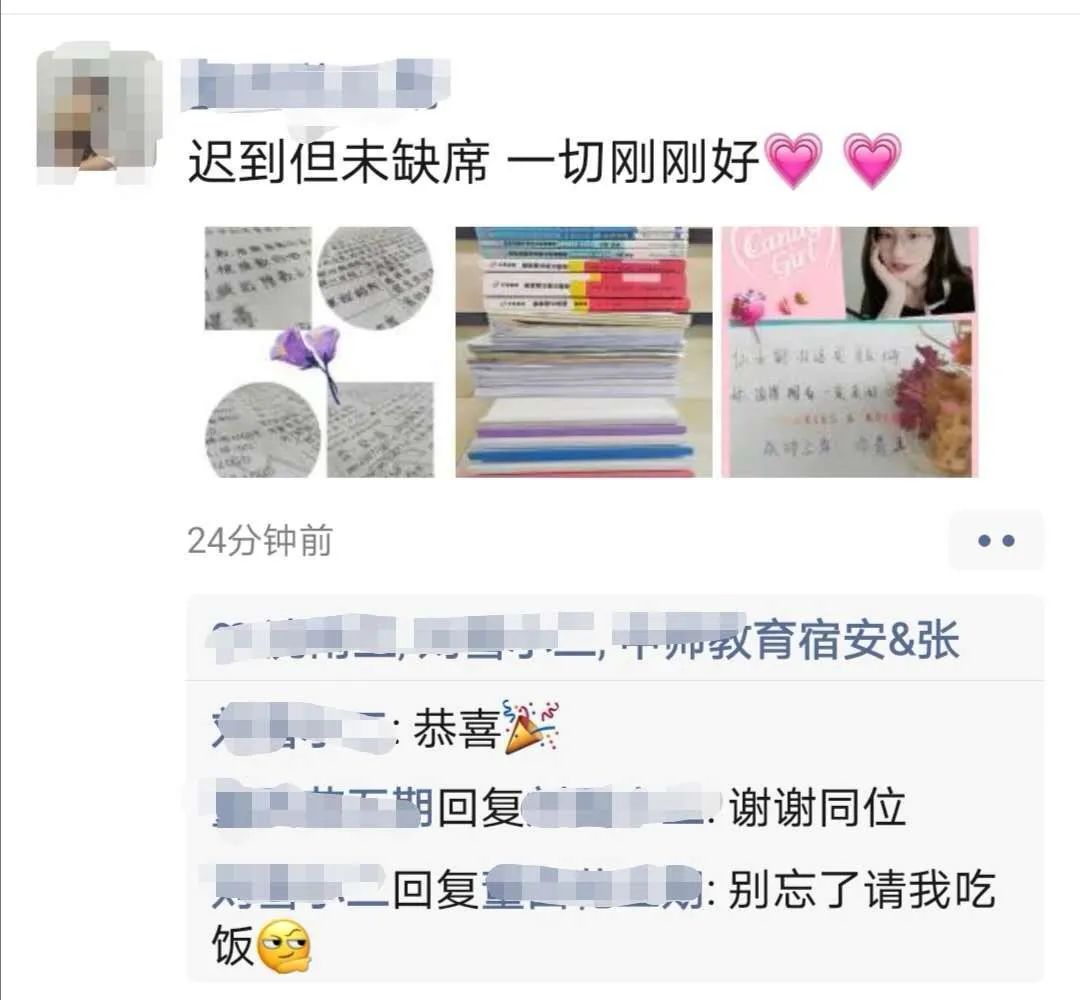The width and height of the screenshot is (1080, 1000).
Task: Tap the 24分钟前 timestamp
Action: pos(260,541)
